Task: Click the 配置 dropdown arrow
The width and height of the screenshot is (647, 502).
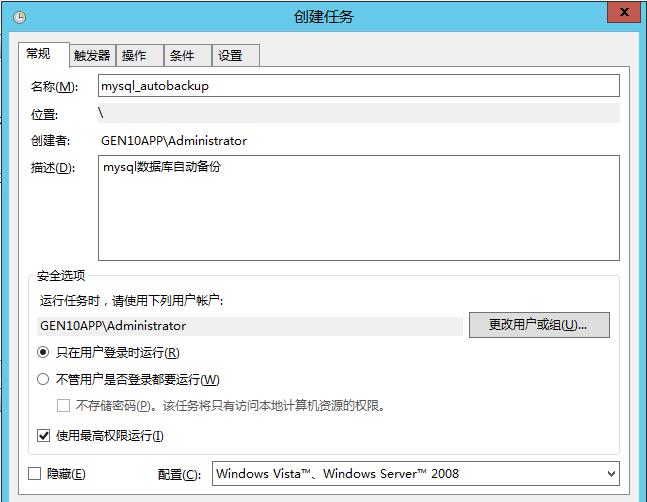Action: [x=611, y=474]
